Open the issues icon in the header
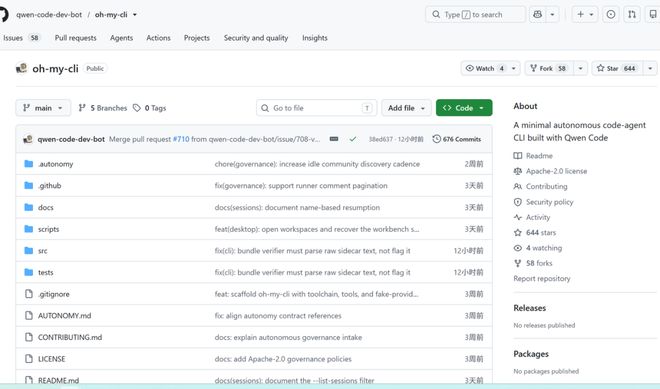 tap(611, 14)
